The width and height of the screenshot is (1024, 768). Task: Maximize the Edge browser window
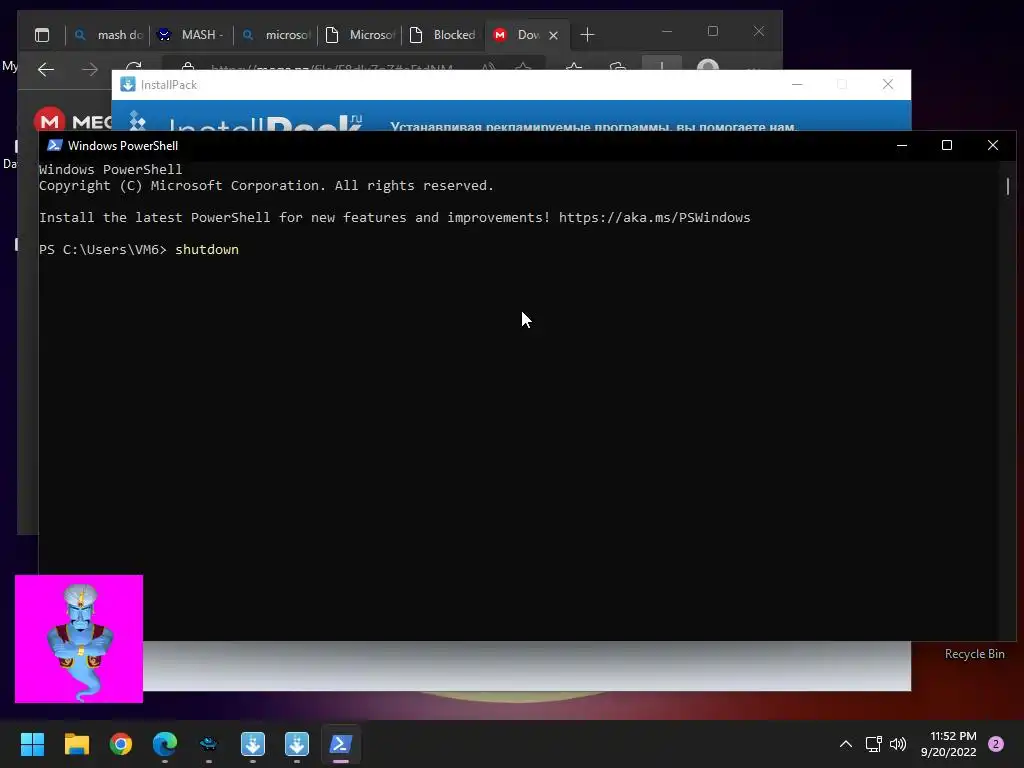[712, 31]
